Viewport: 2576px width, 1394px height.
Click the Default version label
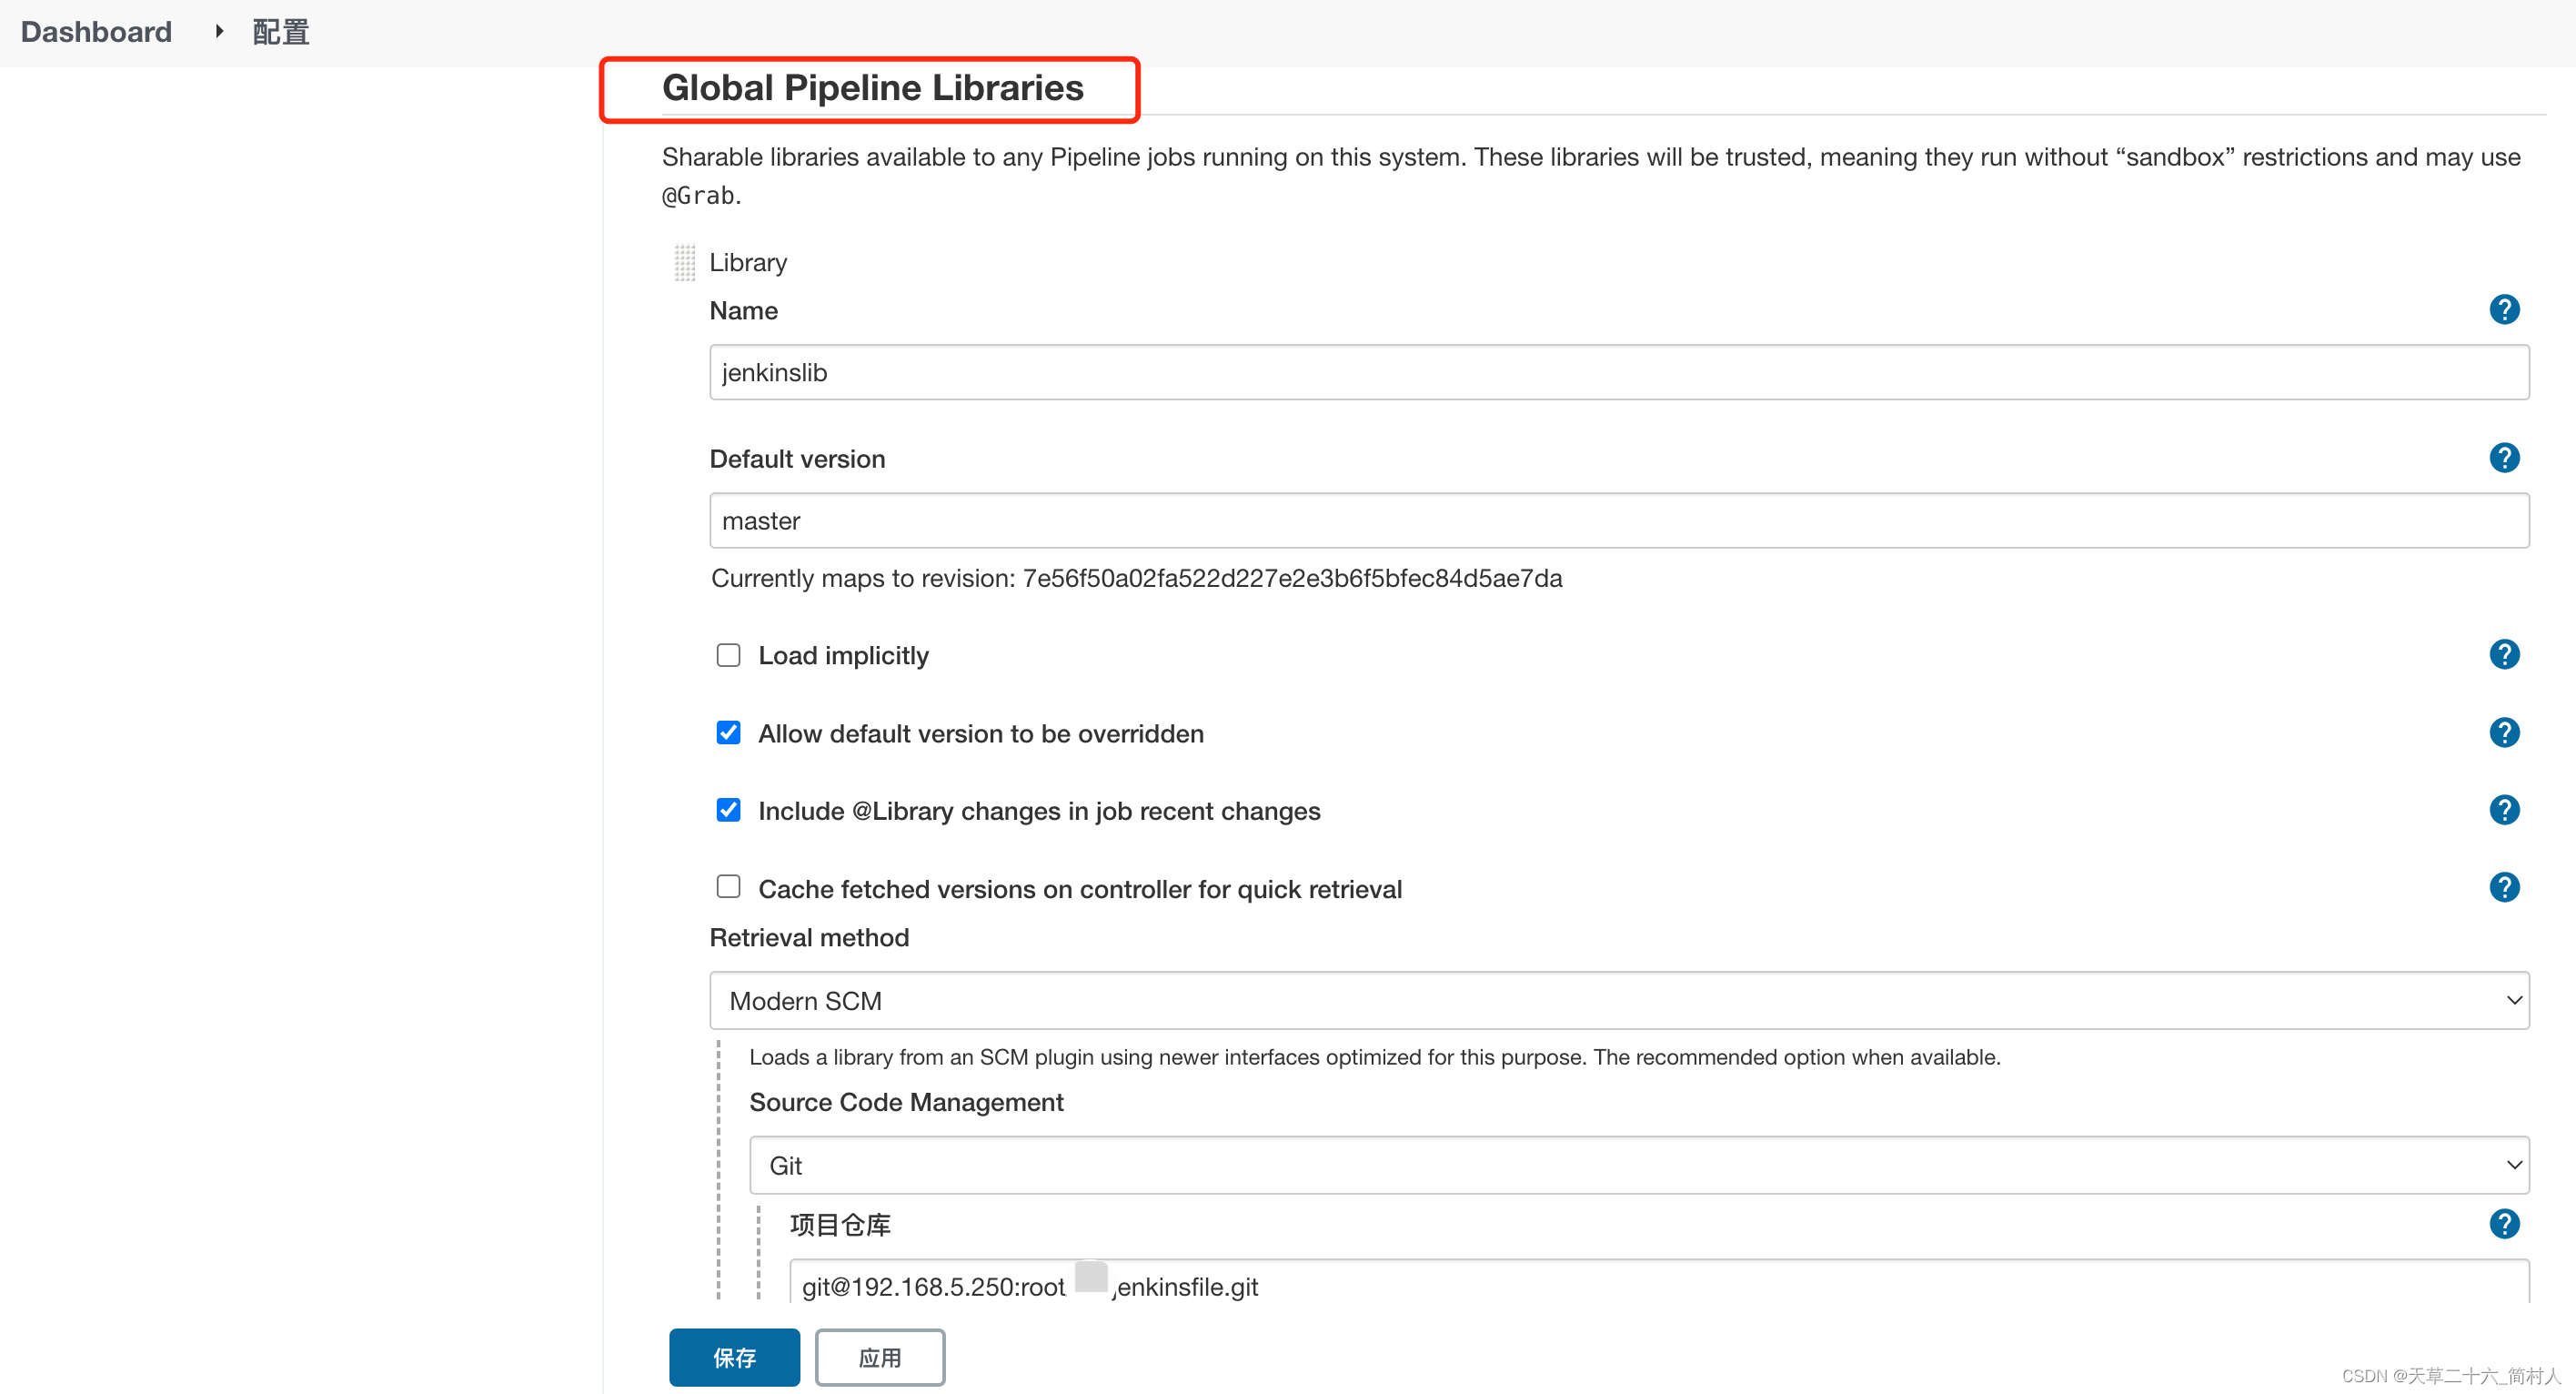tap(797, 459)
